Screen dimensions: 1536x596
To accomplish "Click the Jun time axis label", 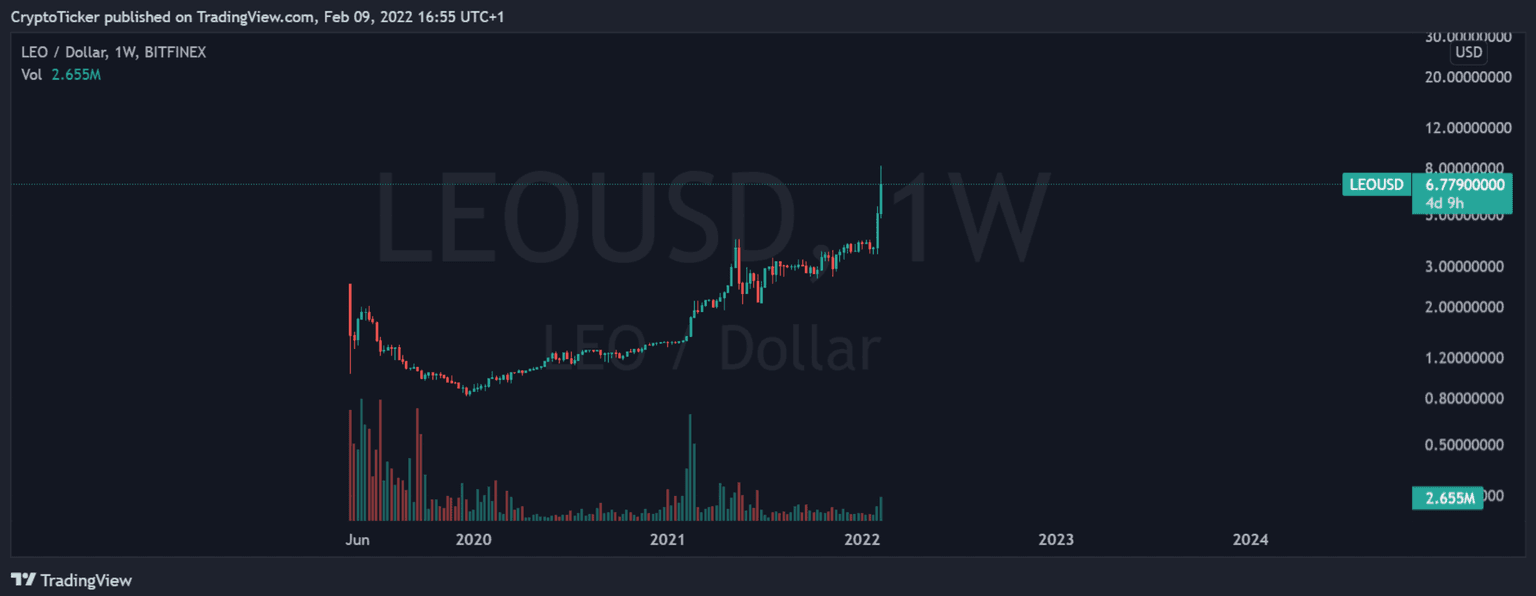I will pos(357,540).
